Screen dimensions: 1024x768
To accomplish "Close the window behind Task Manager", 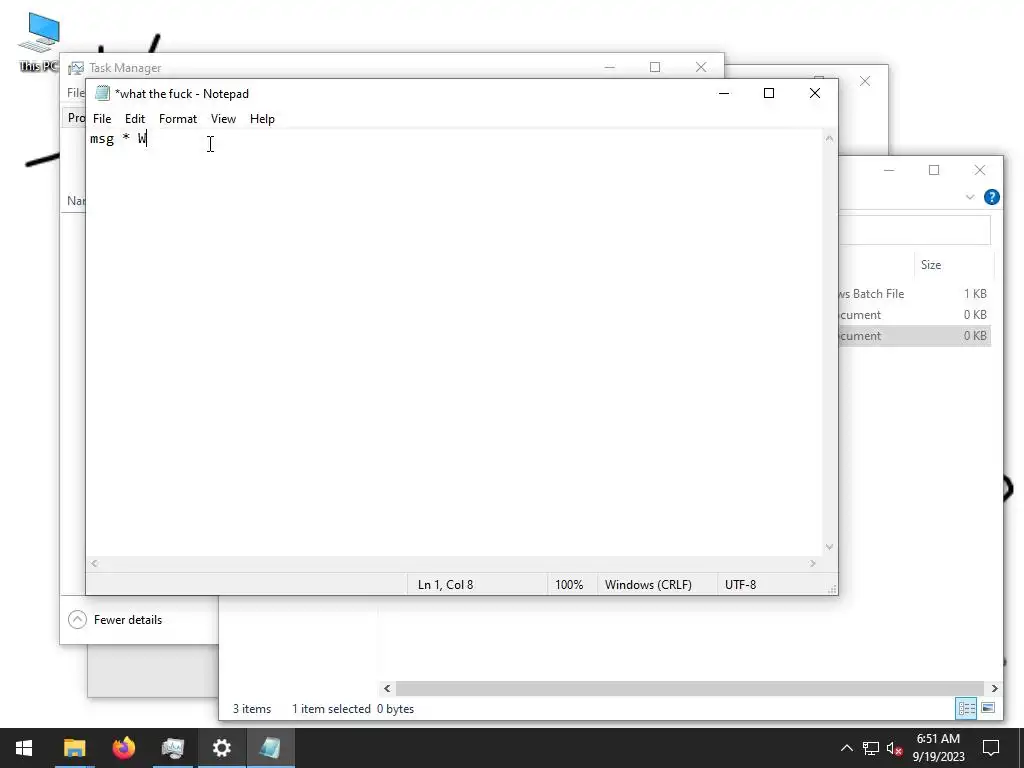I will tap(865, 81).
